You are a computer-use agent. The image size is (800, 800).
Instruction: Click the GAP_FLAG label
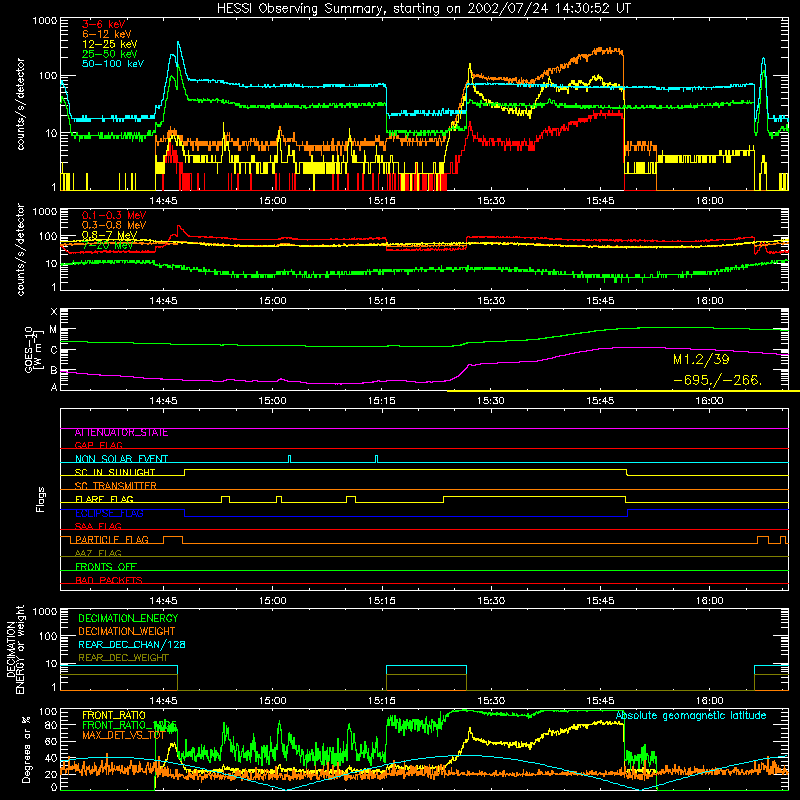[98, 445]
